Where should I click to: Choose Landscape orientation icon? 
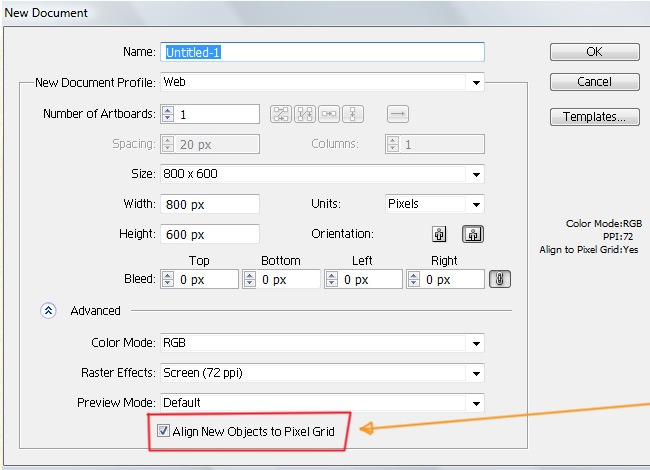point(471,234)
